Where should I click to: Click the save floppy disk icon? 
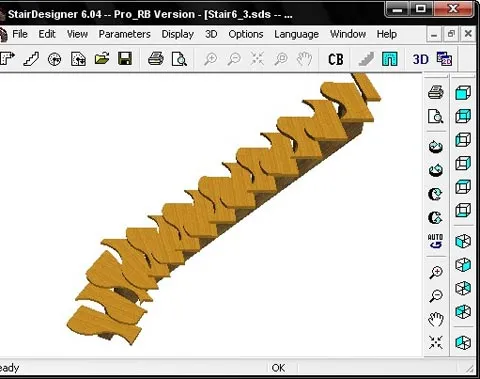point(125,59)
